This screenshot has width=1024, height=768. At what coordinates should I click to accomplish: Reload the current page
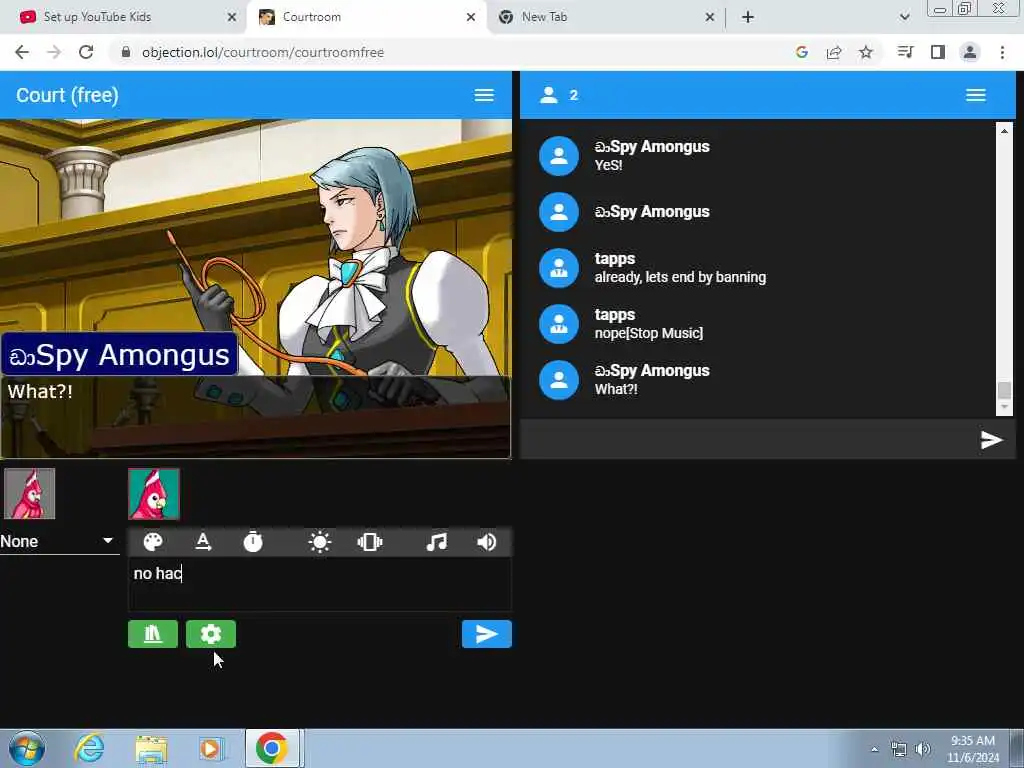(86, 52)
